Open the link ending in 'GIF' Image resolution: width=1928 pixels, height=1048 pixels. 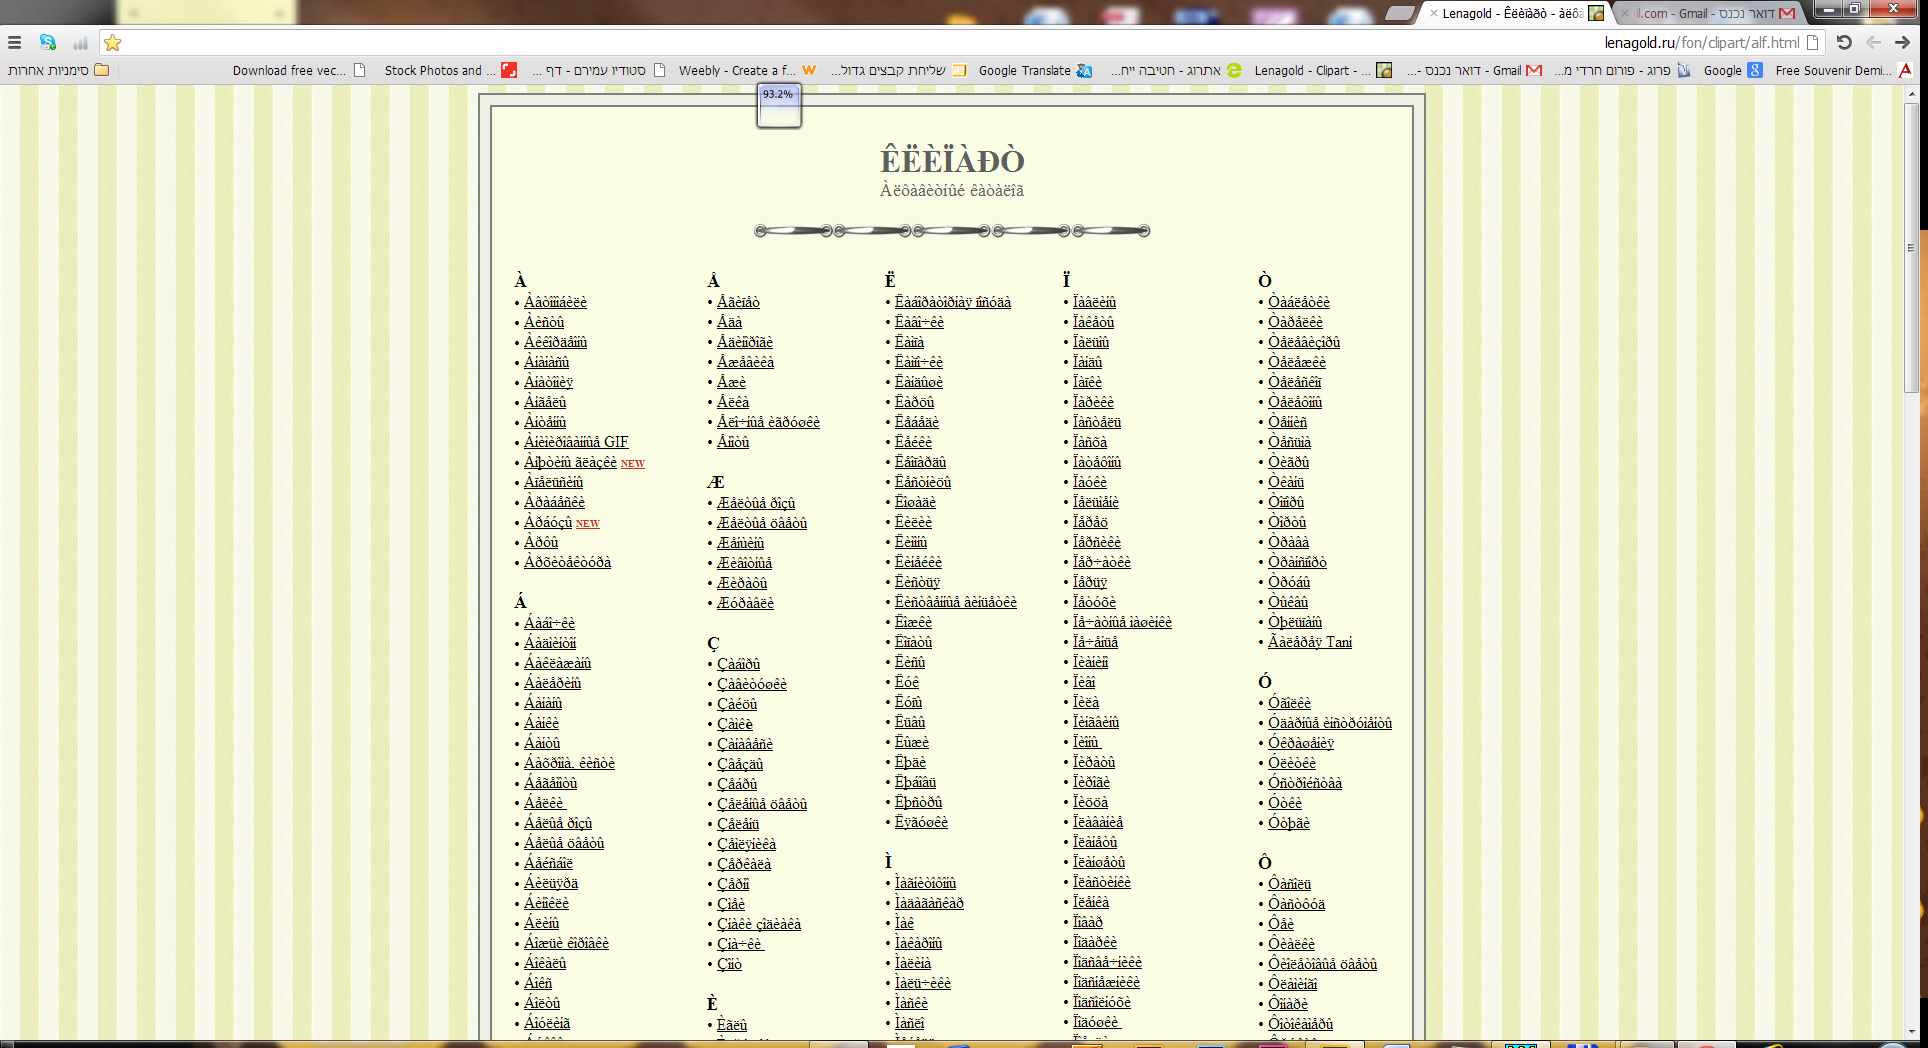(576, 442)
